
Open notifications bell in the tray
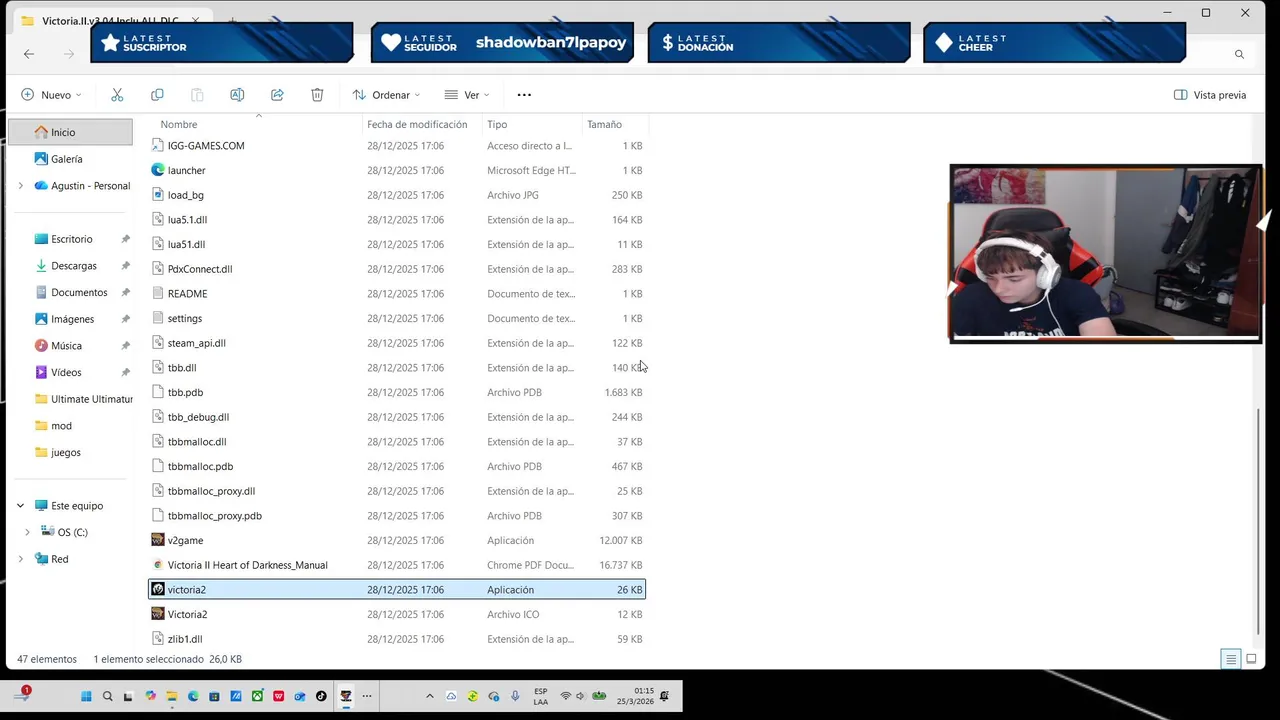click(664, 696)
